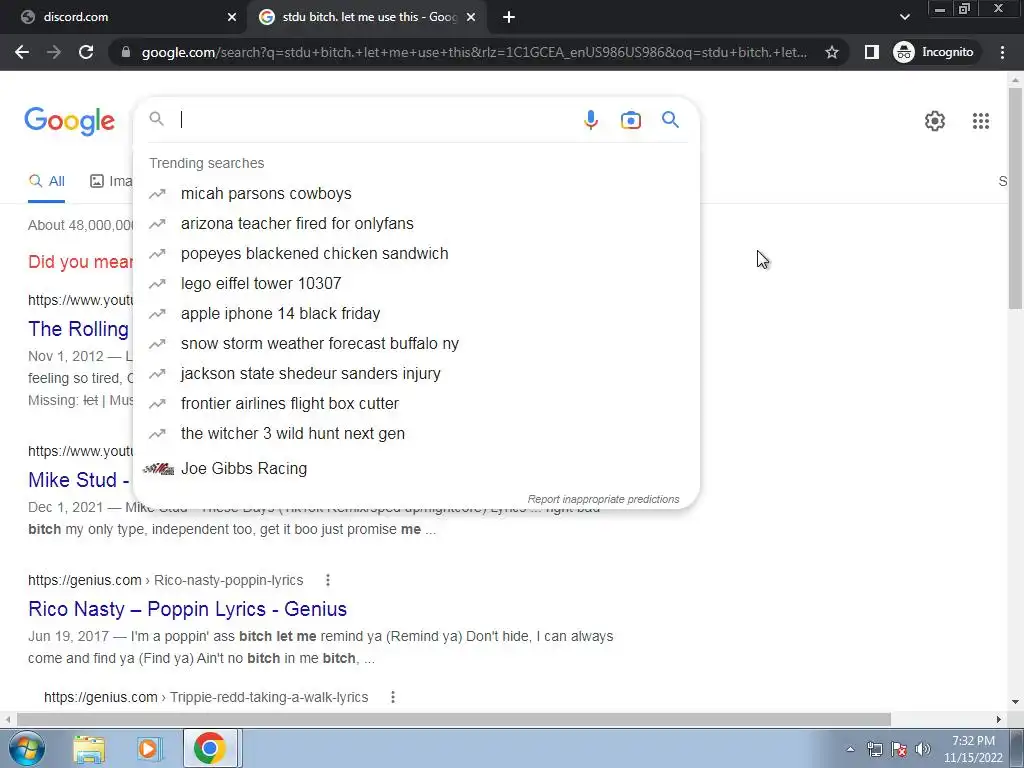1024x768 pixels.
Task: Choose frontier airlines flight box cutter suggestion
Action: pyautogui.click(x=416, y=404)
